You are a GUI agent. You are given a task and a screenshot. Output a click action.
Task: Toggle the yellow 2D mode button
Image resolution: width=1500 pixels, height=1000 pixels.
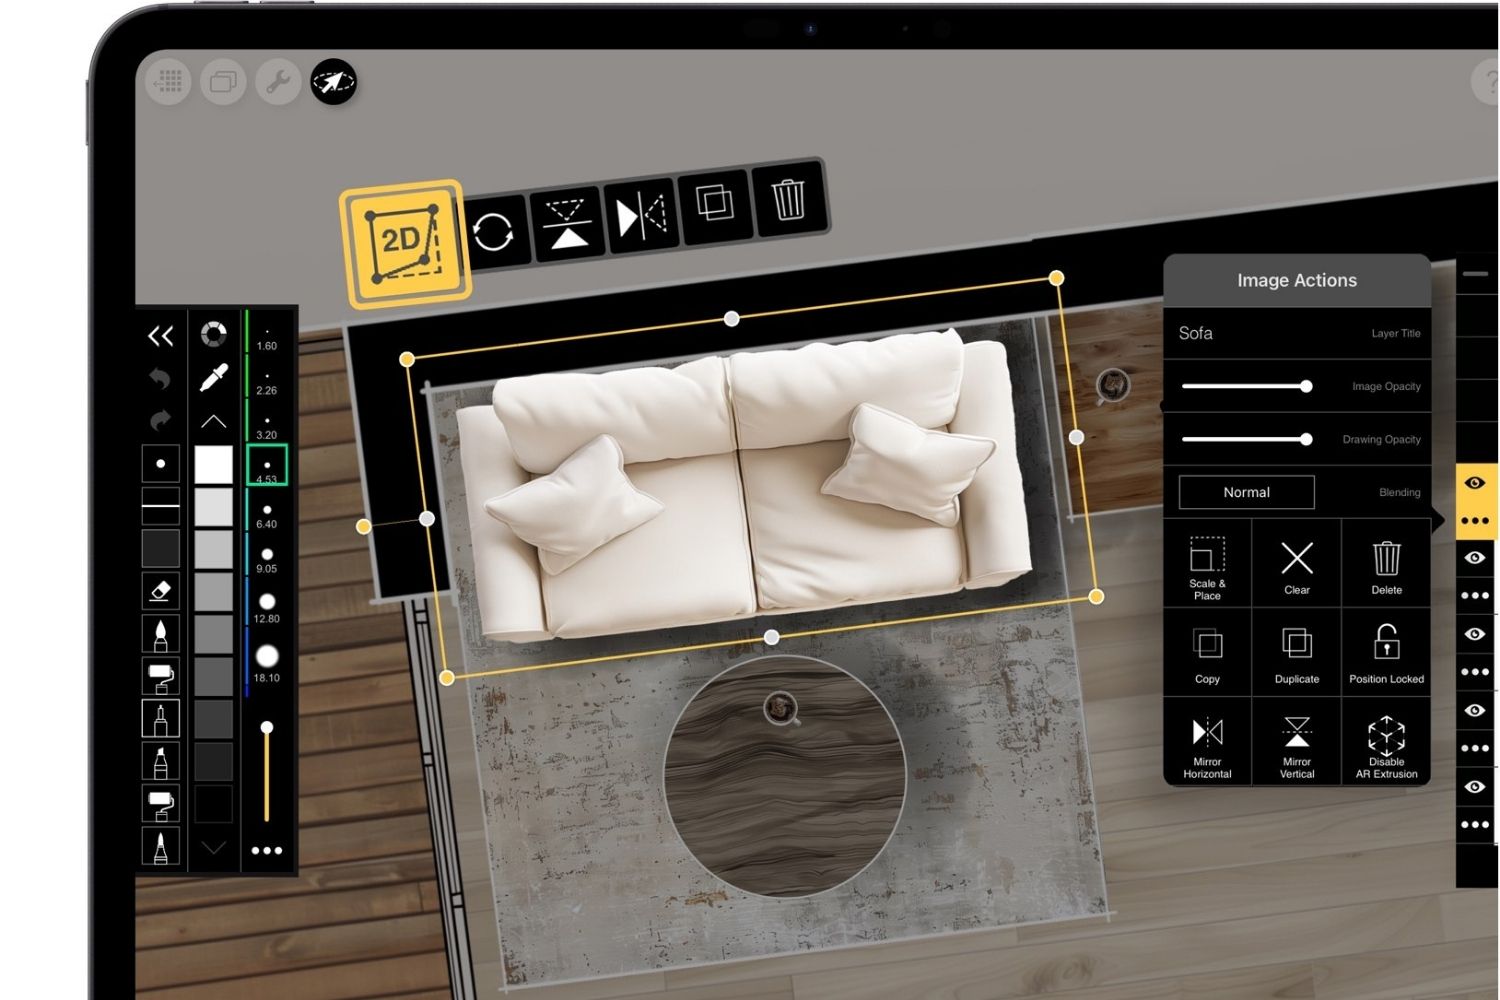point(404,243)
